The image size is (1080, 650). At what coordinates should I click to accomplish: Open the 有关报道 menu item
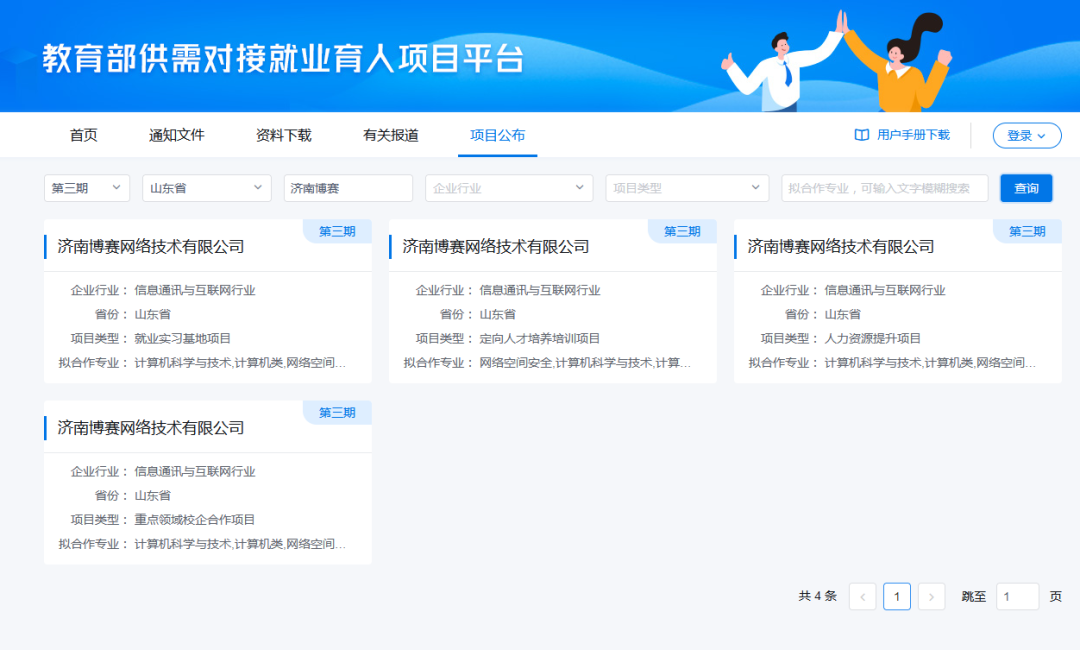(x=390, y=135)
